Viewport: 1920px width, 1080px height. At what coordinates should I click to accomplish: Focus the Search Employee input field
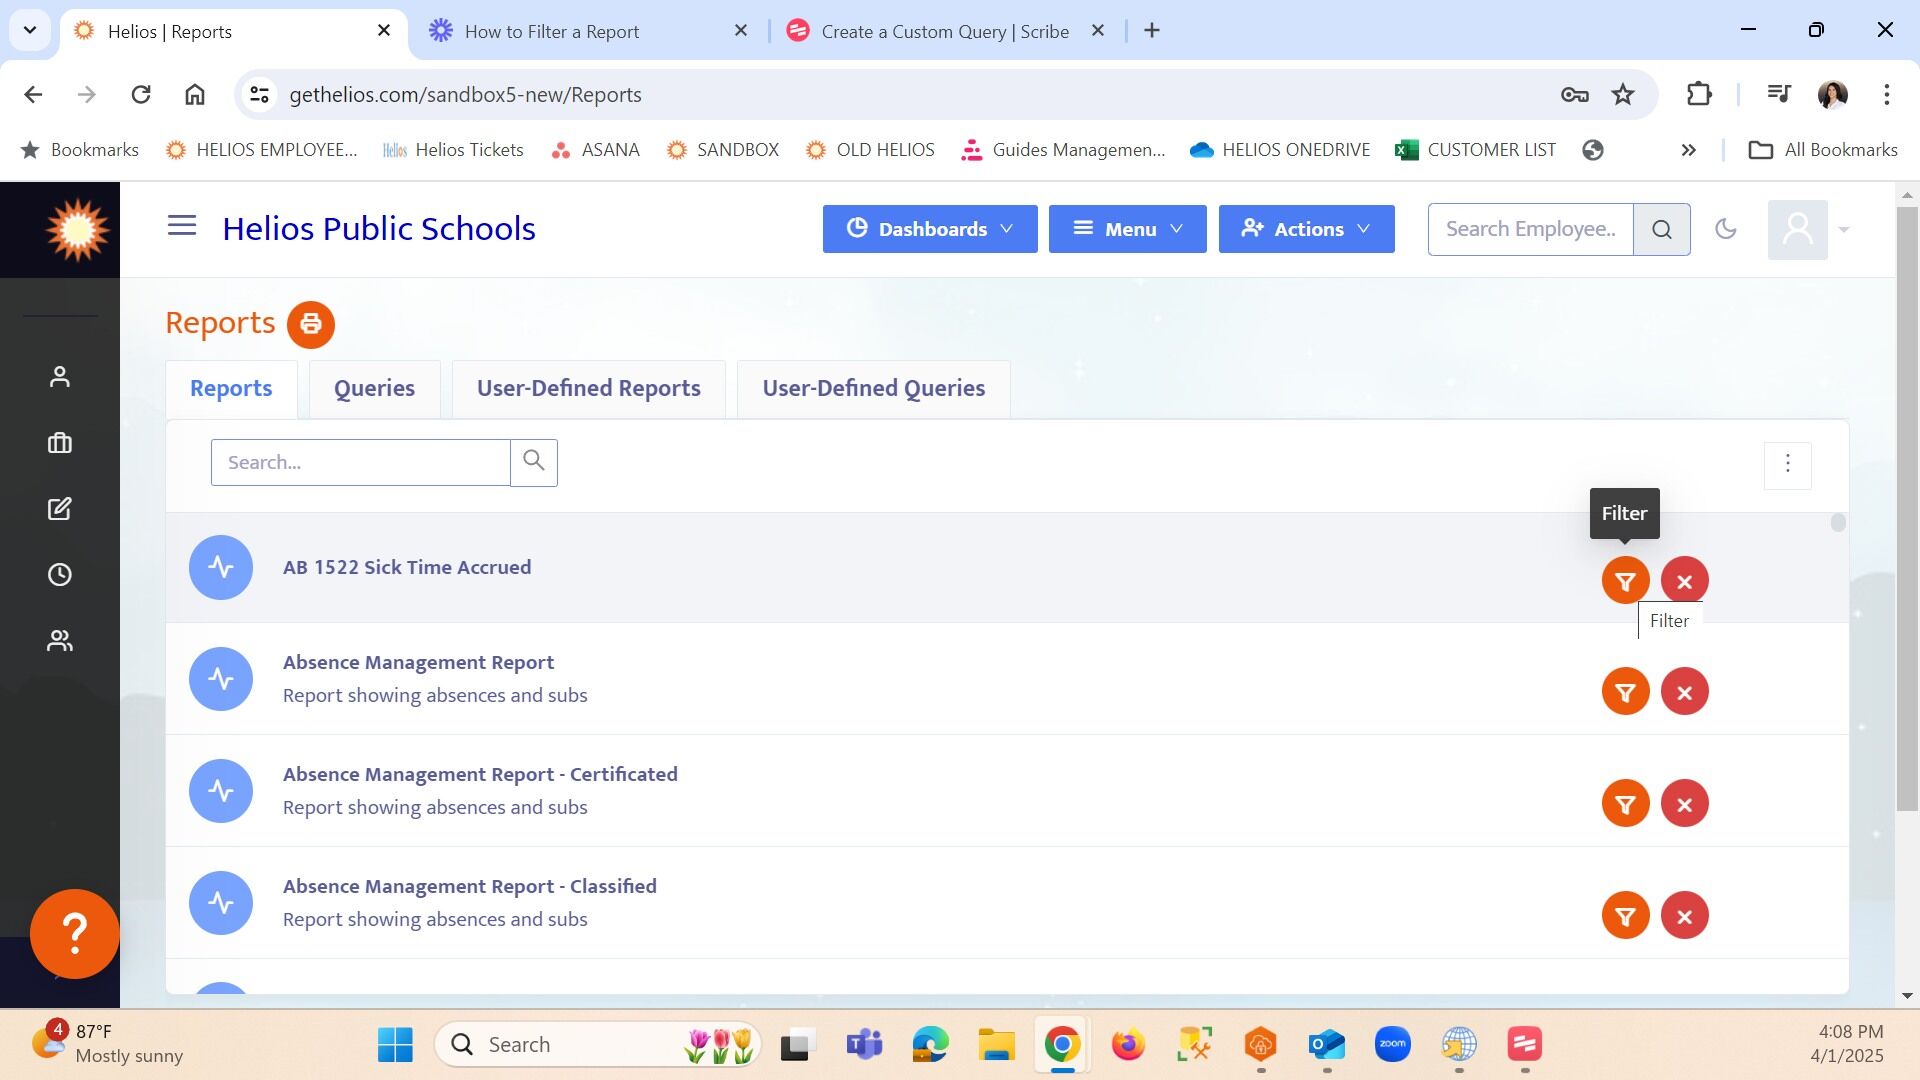point(1530,229)
